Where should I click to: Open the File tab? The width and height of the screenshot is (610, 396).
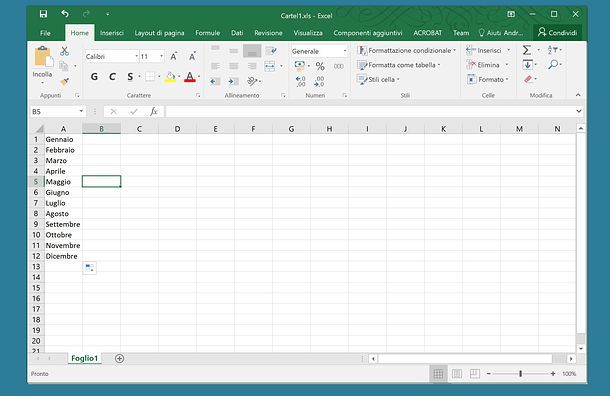point(45,33)
